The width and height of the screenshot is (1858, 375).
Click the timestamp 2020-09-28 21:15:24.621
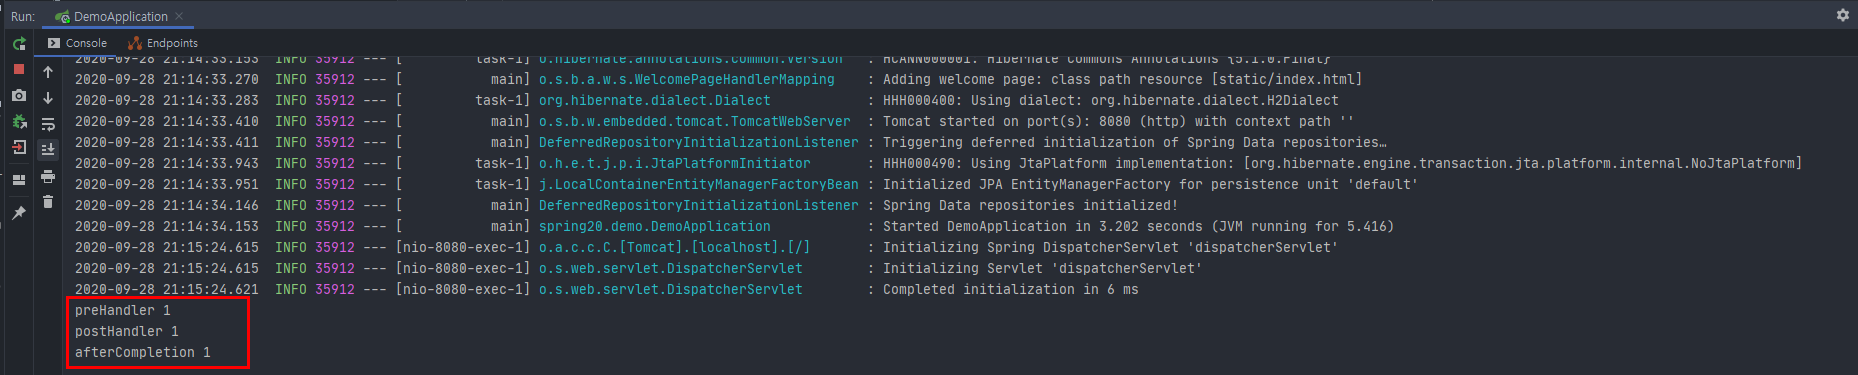click(167, 289)
